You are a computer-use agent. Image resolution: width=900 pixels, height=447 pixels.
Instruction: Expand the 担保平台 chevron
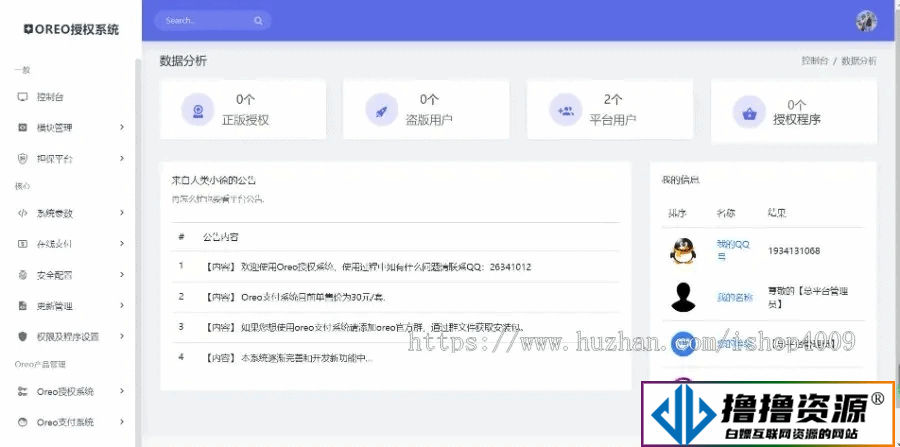(122, 158)
